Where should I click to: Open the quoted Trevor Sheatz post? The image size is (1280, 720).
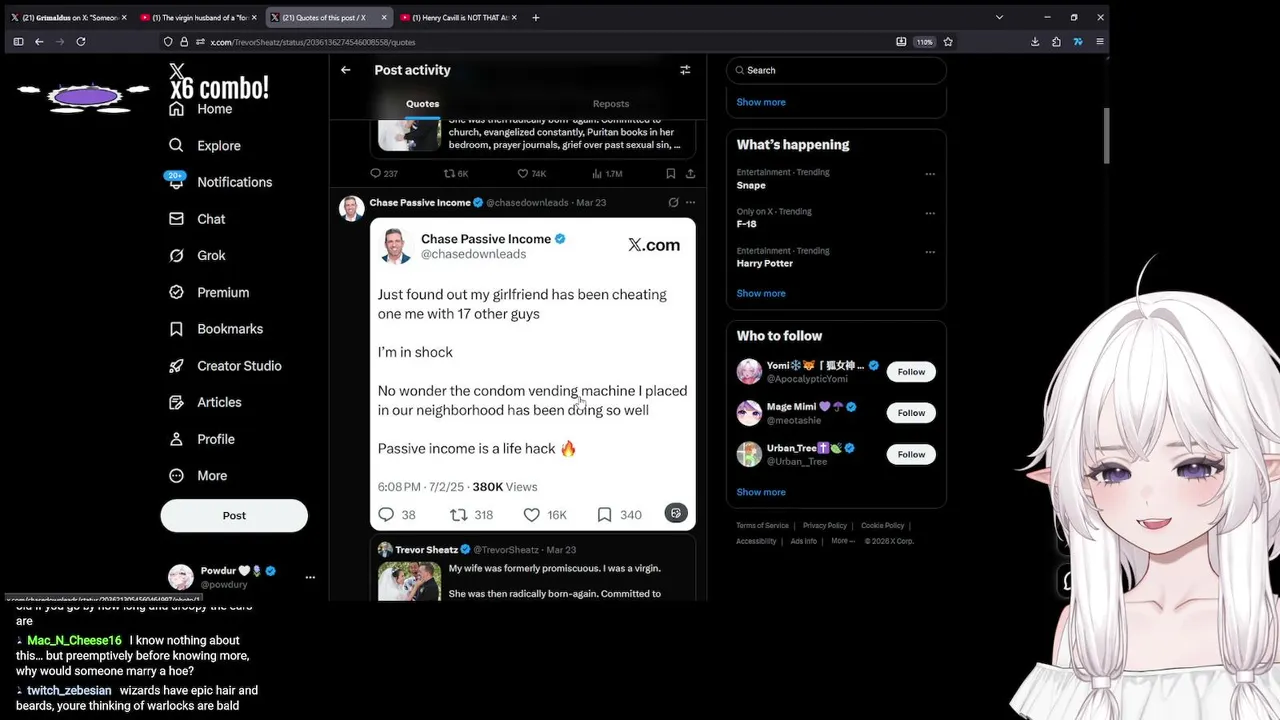[533, 568]
